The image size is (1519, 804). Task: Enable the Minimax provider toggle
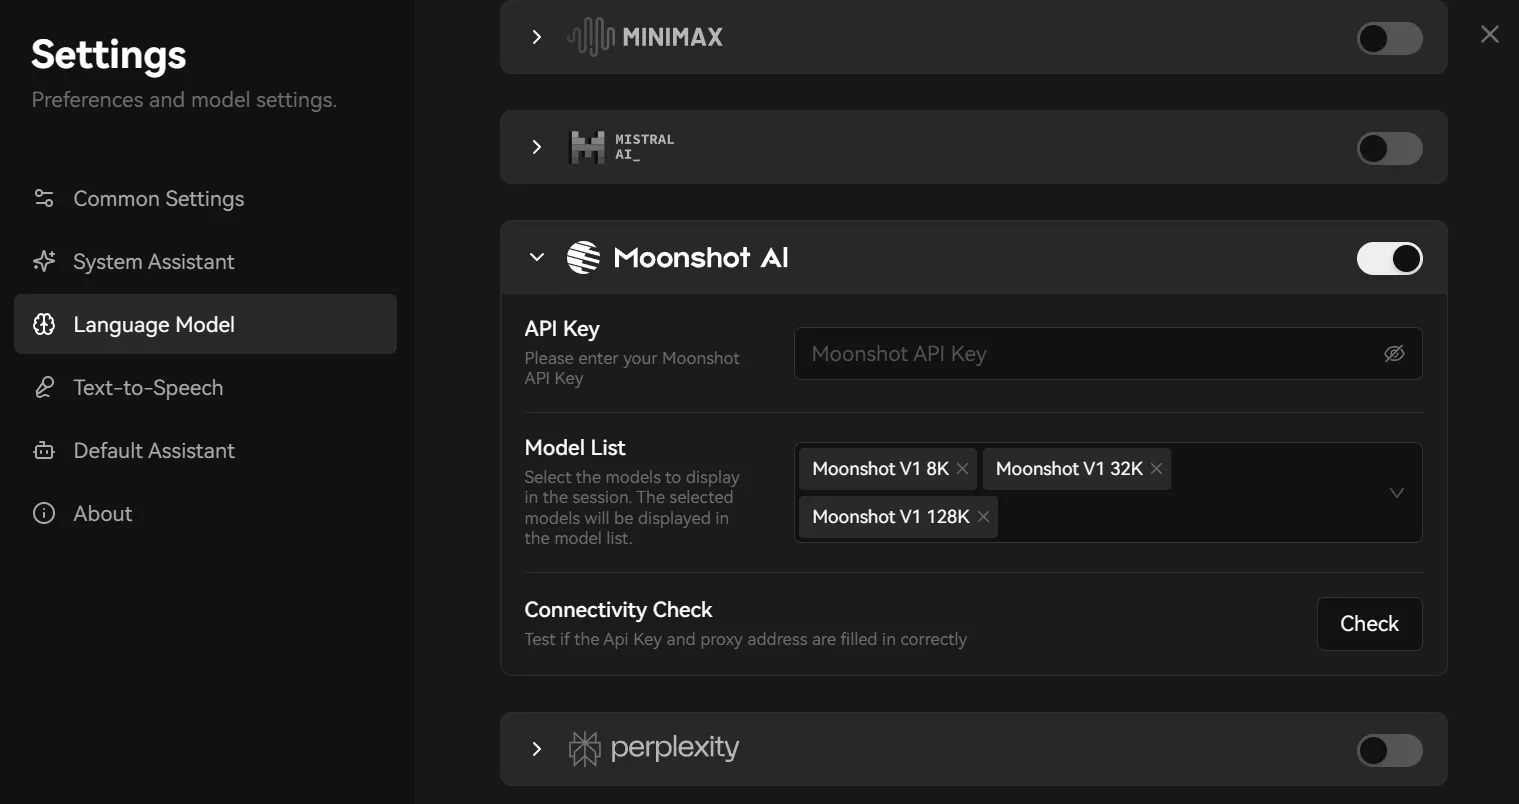coord(1389,38)
